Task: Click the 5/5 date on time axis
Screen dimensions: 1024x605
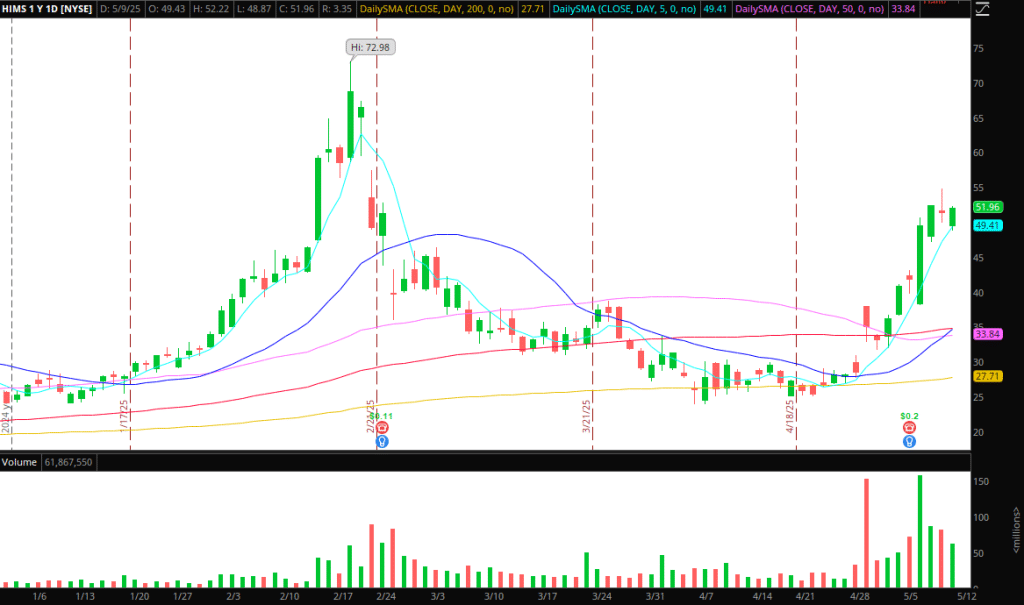Action: coord(911,596)
